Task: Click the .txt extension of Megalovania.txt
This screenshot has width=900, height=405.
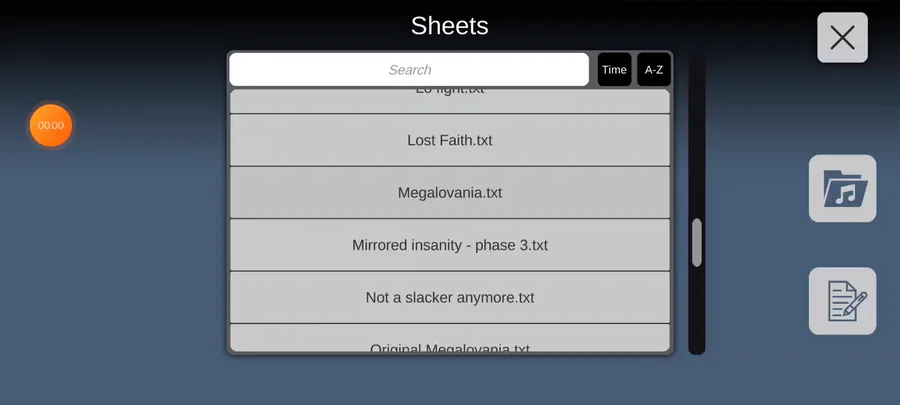Action: pyautogui.click(x=490, y=193)
